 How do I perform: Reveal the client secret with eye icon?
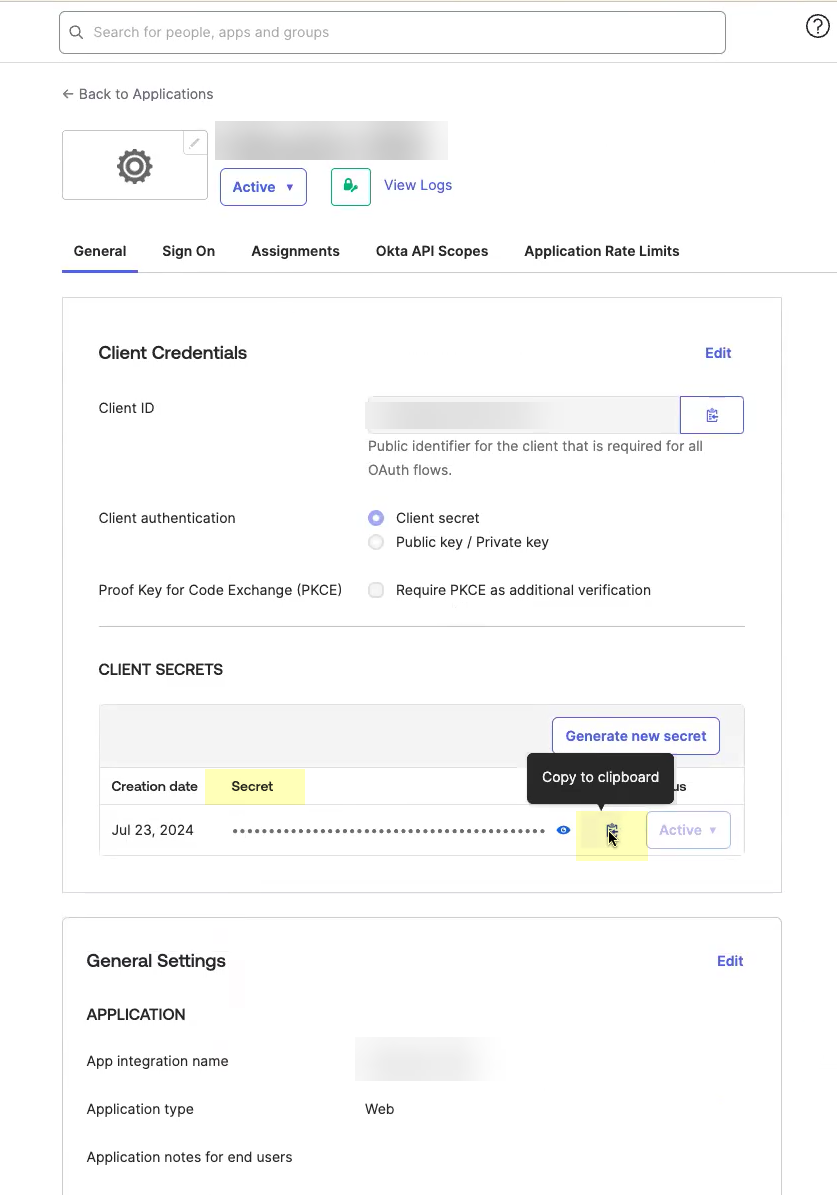(x=563, y=830)
